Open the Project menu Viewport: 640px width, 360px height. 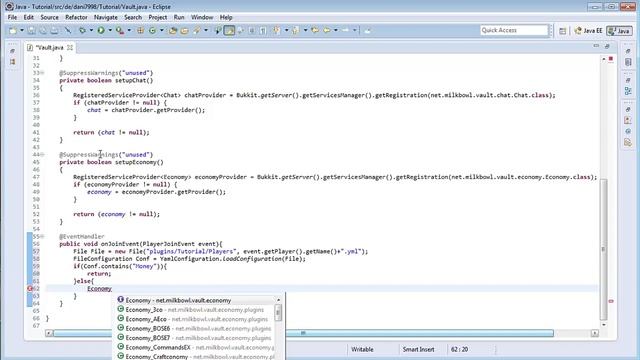click(158, 18)
